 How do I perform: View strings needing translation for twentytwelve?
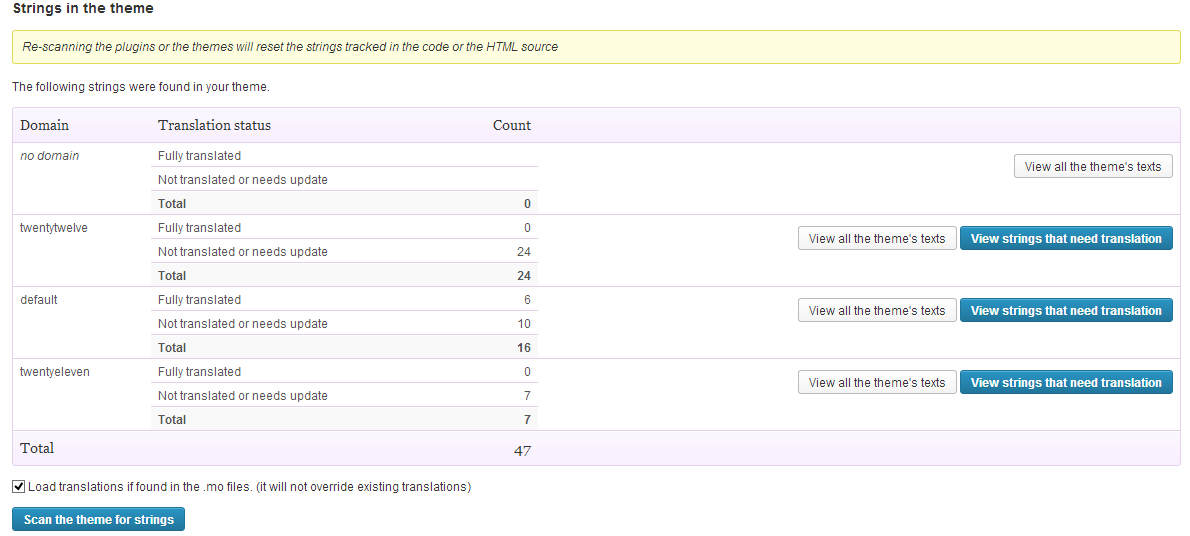pos(1066,239)
